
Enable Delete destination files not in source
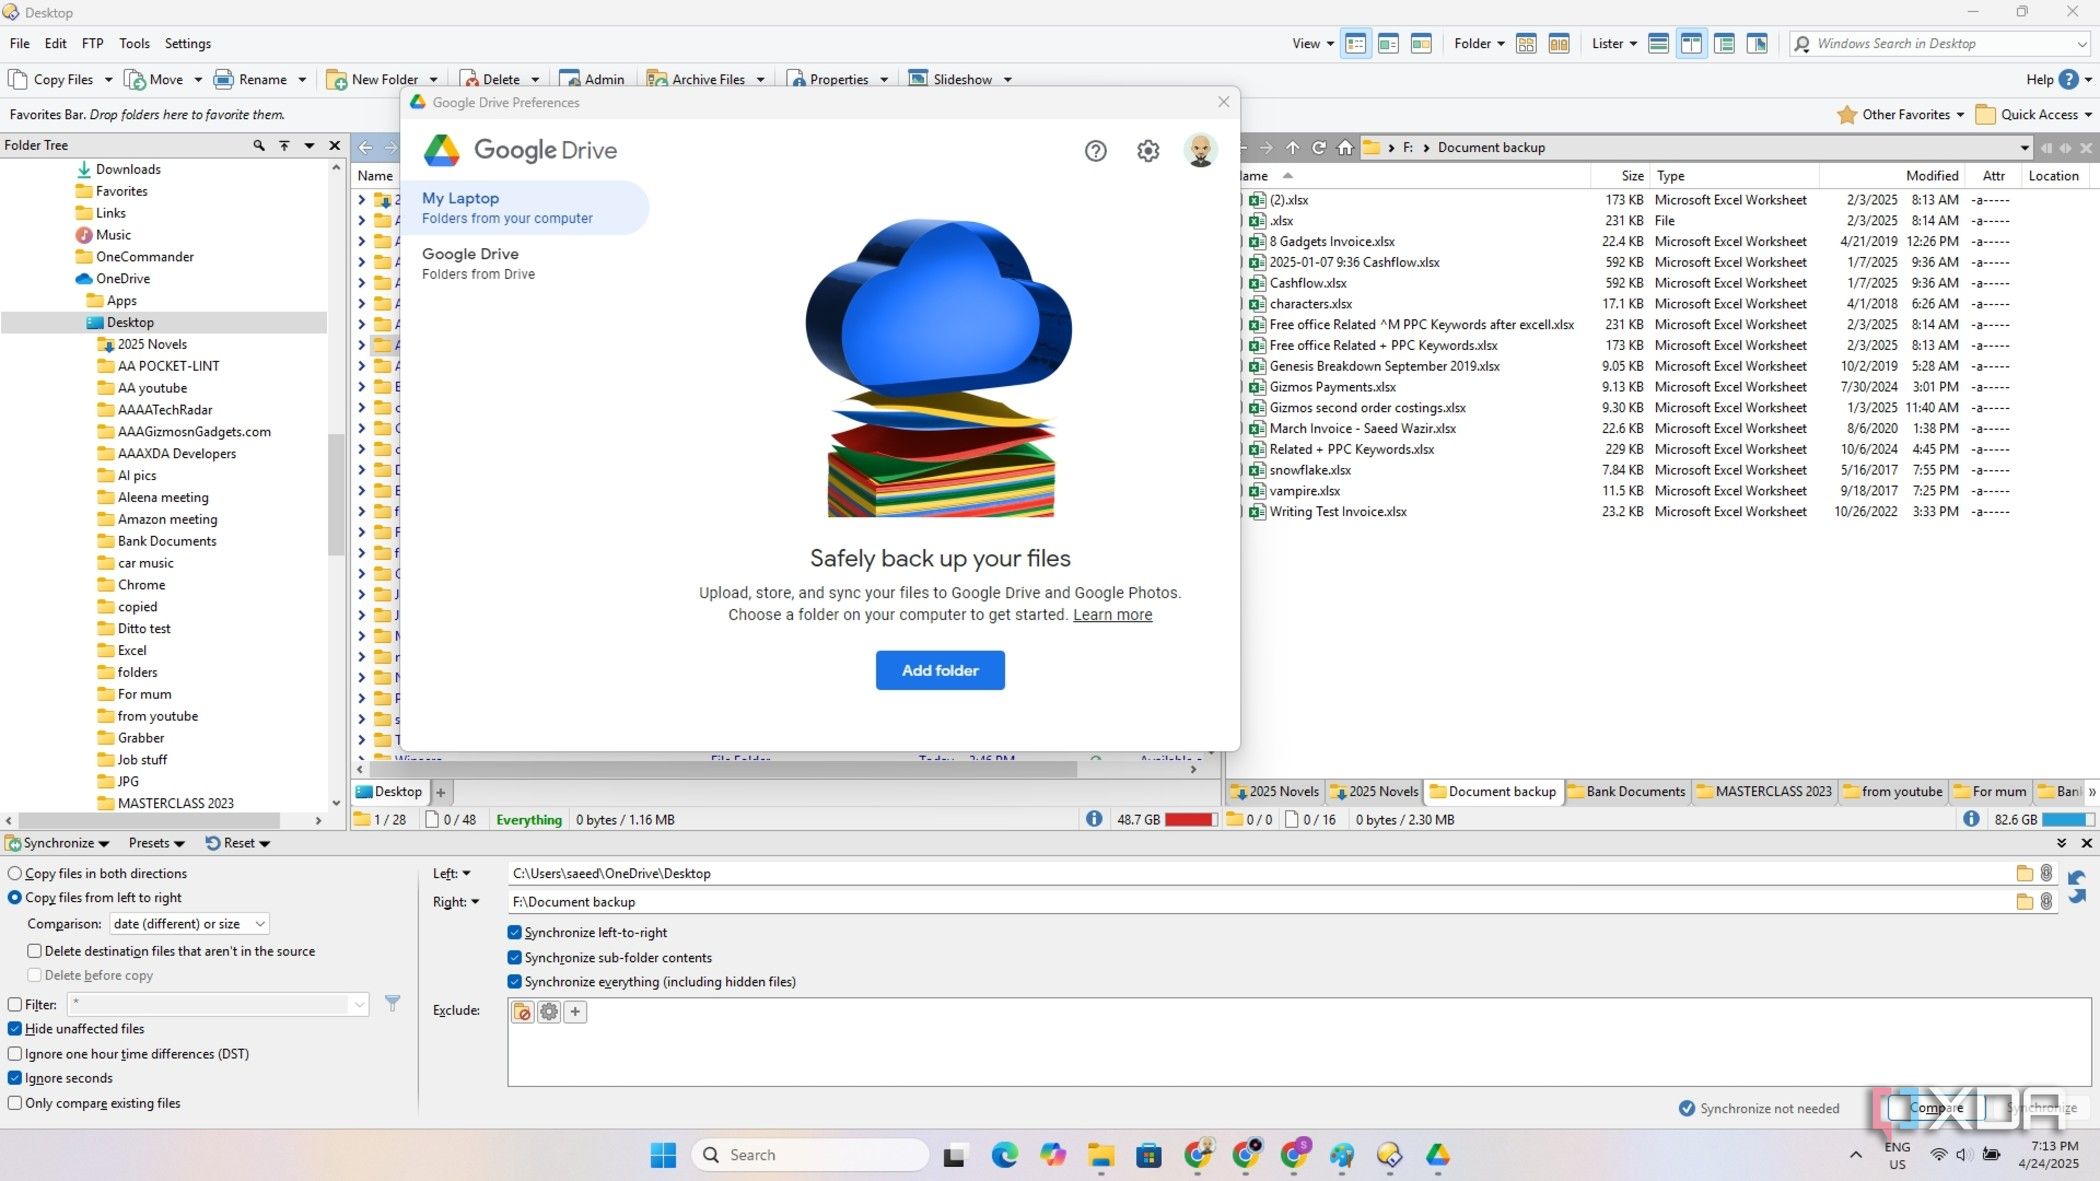click(171, 951)
